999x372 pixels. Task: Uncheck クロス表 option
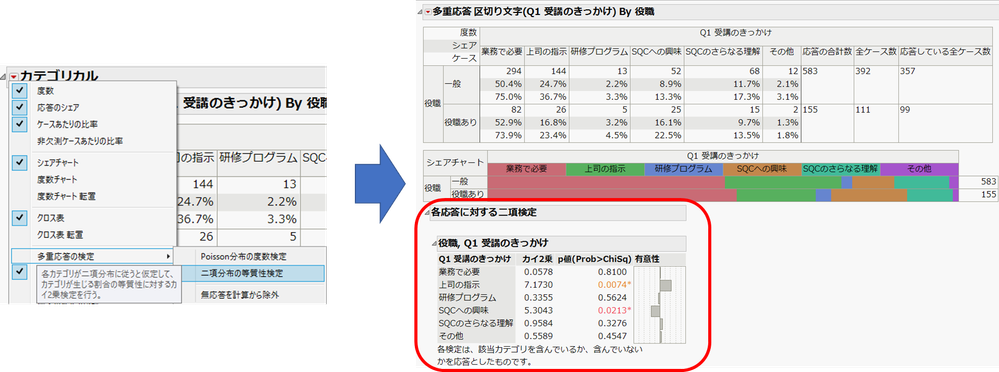click(20, 218)
